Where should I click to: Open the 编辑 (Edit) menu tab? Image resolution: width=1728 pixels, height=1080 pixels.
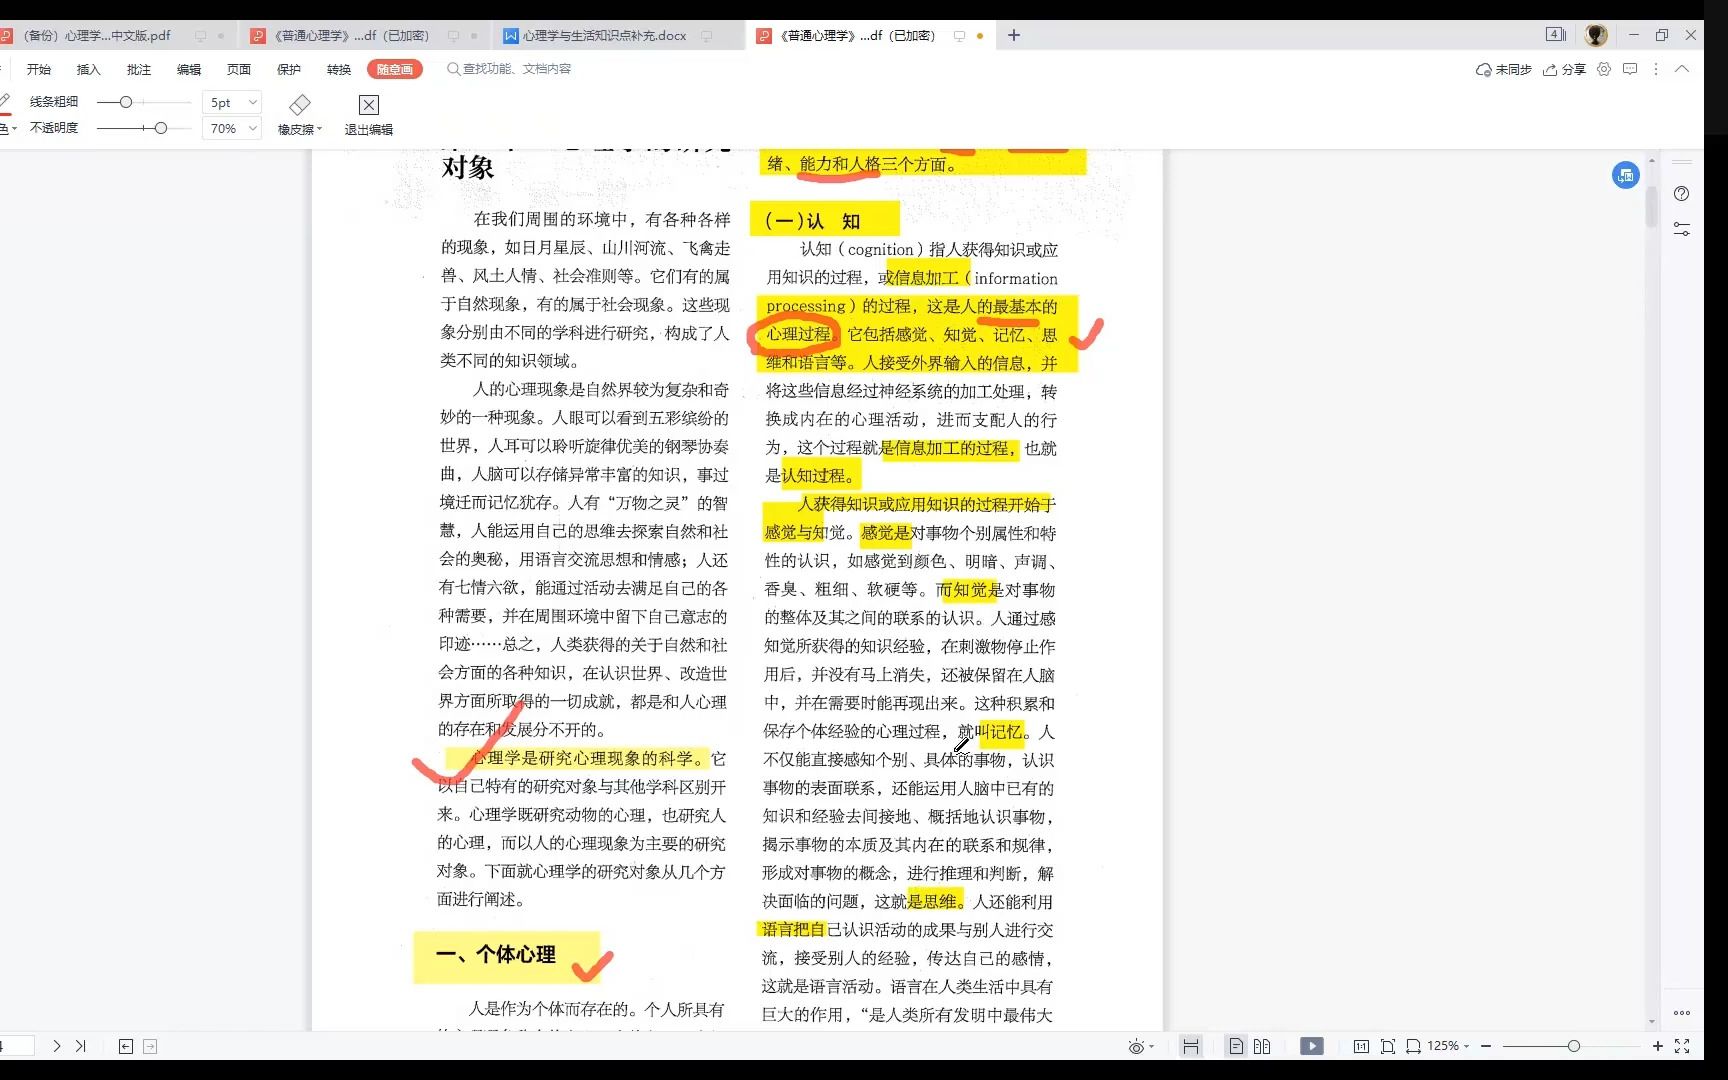click(189, 69)
